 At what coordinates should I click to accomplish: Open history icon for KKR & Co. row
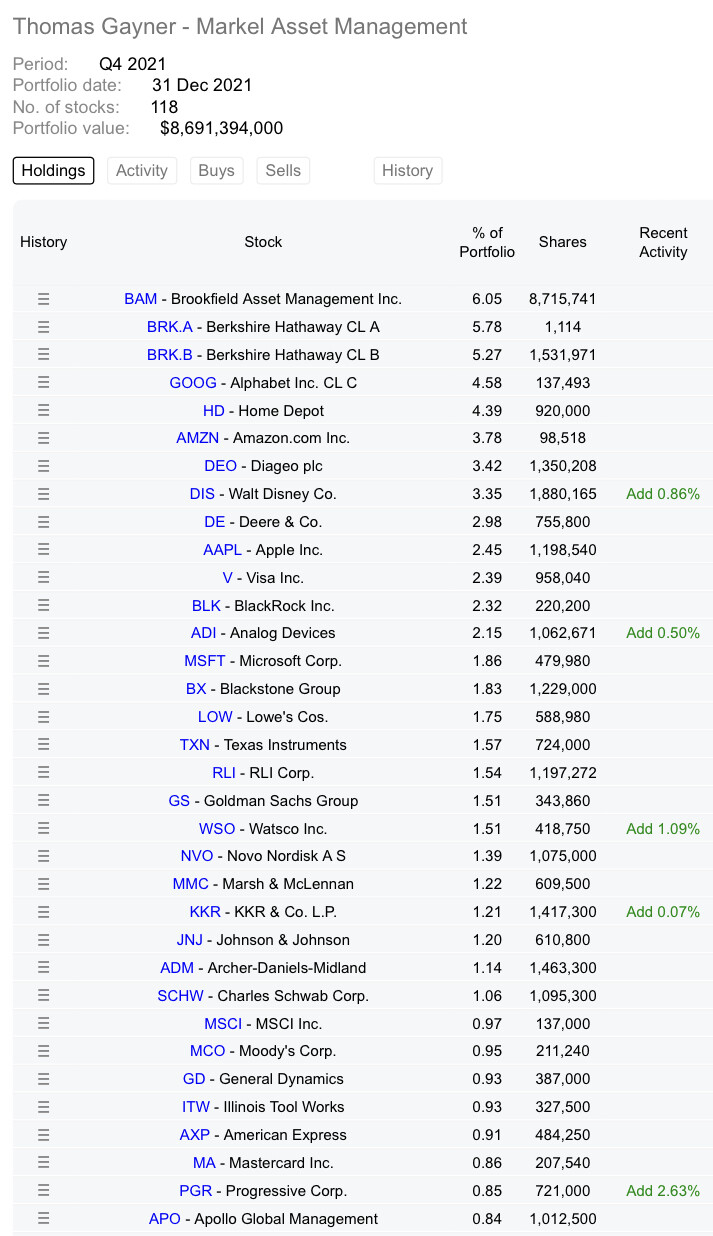click(x=43, y=912)
